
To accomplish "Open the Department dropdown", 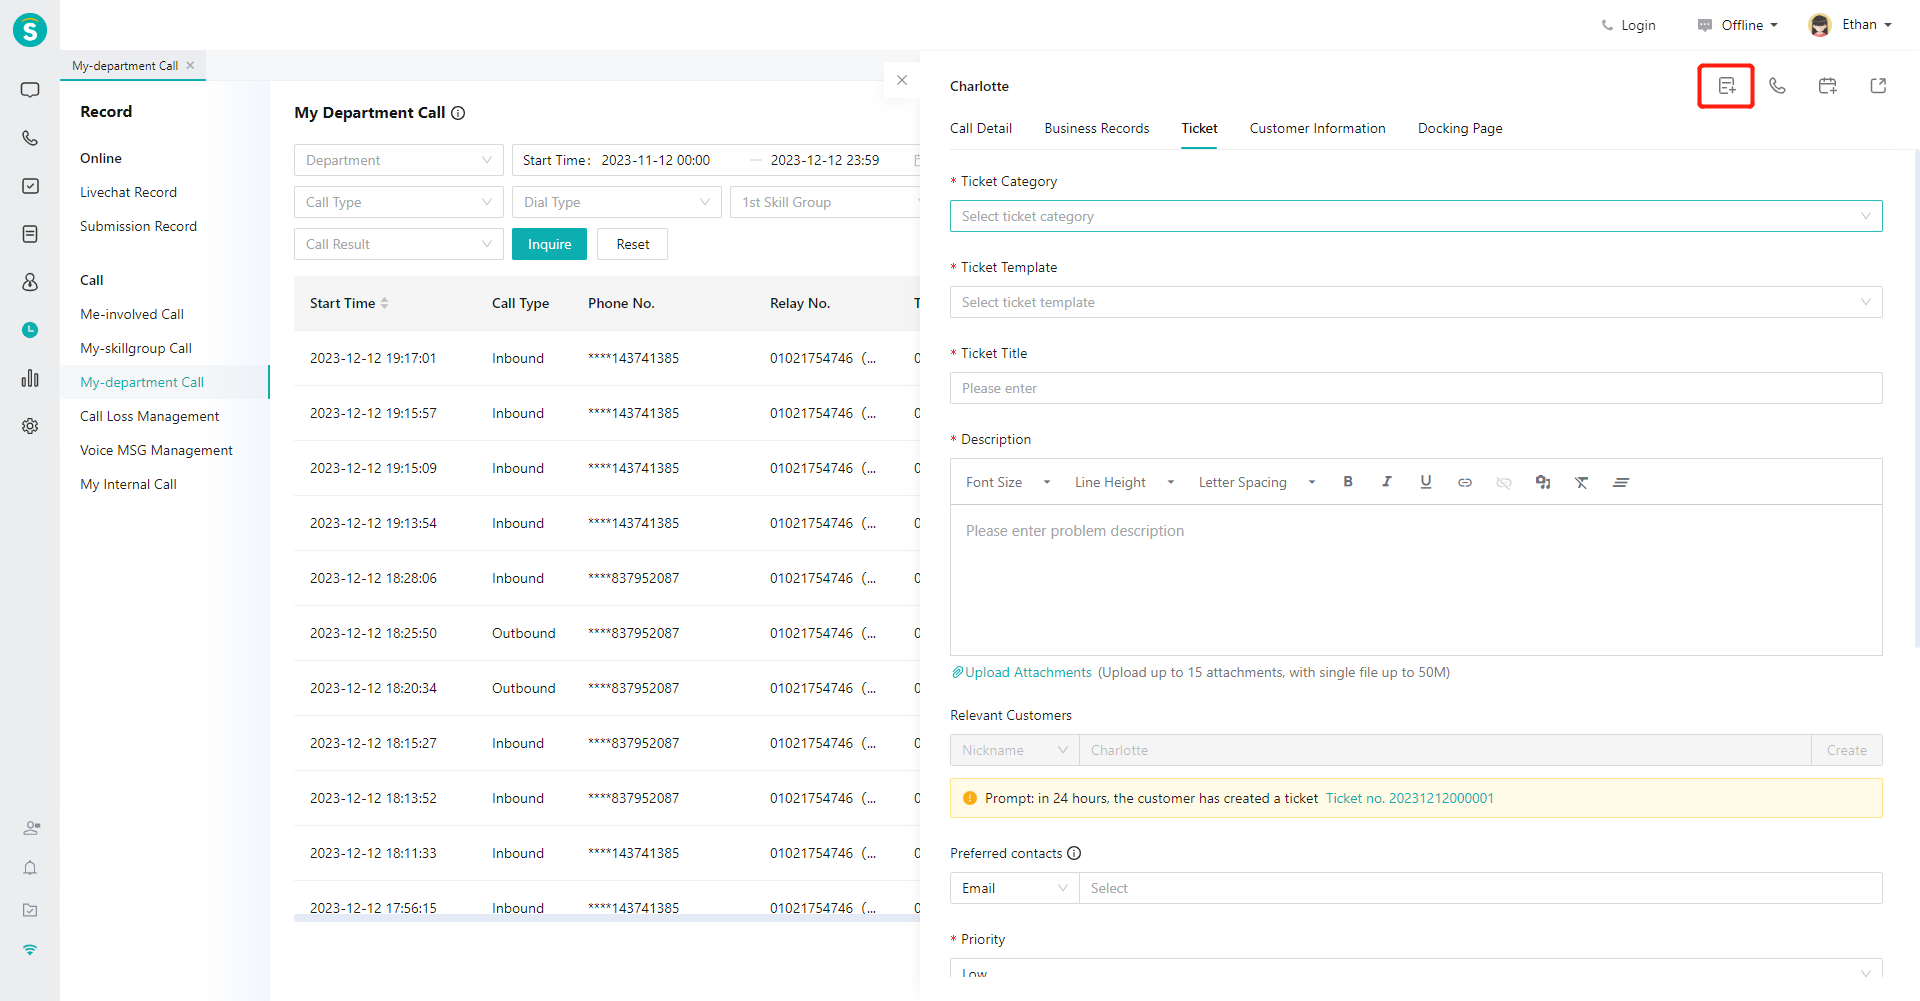I will click(x=399, y=160).
